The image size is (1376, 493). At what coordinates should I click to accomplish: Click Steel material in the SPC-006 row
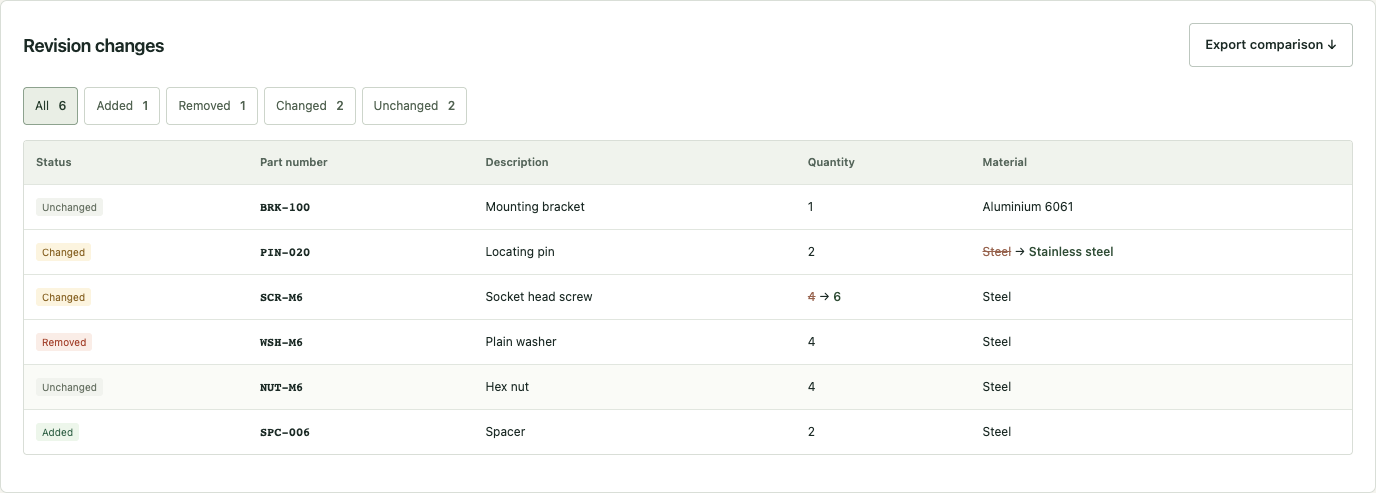coord(997,432)
